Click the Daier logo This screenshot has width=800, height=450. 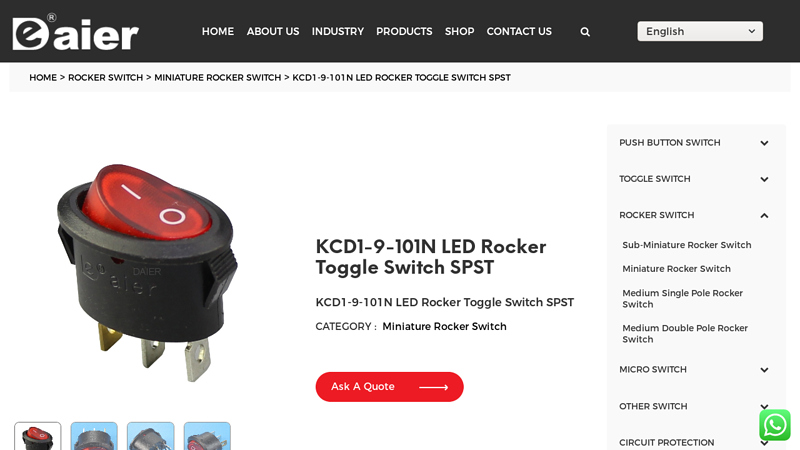[x=76, y=32]
